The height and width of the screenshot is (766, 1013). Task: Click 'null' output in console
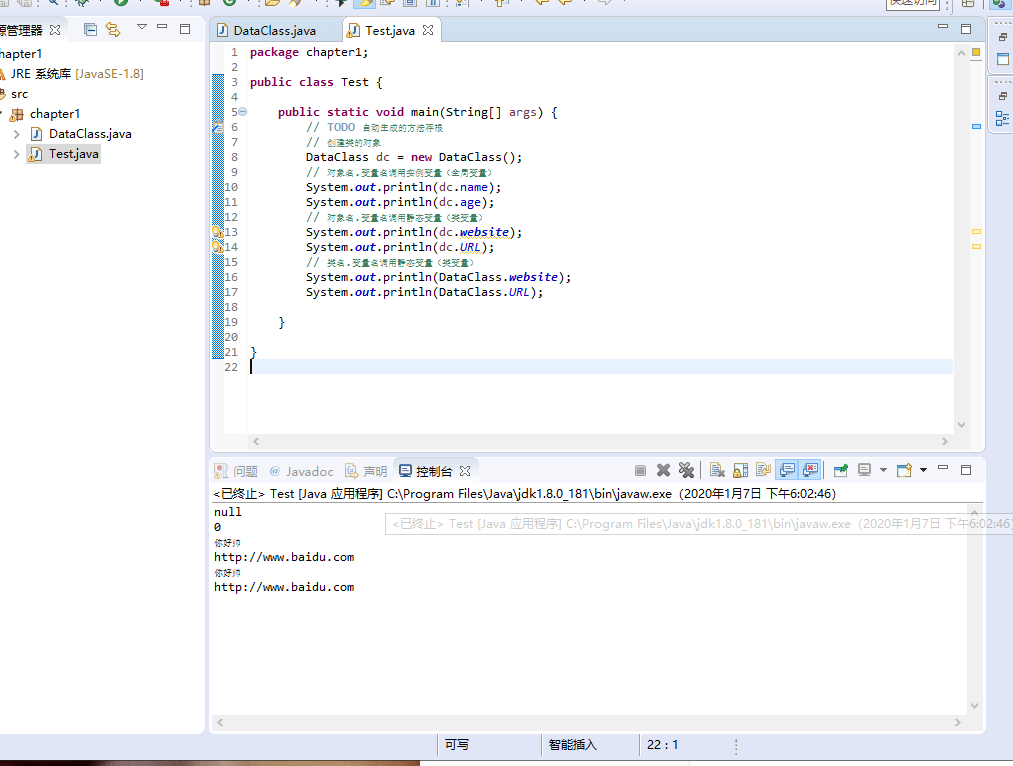[227, 512]
